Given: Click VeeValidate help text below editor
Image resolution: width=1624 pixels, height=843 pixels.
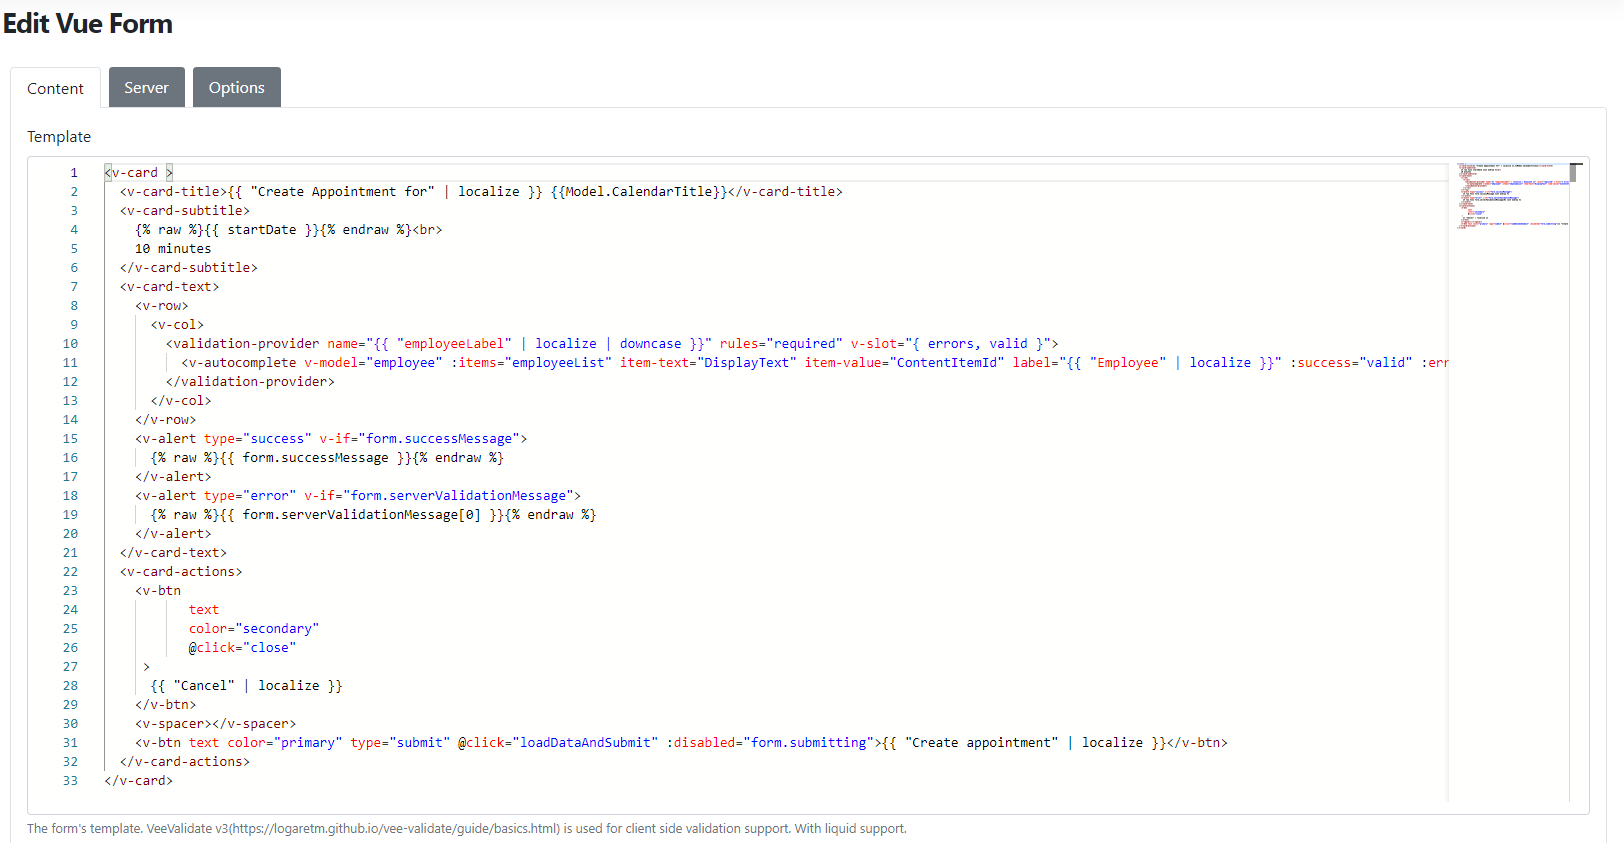Looking at the screenshot, I should [x=467, y=829].
